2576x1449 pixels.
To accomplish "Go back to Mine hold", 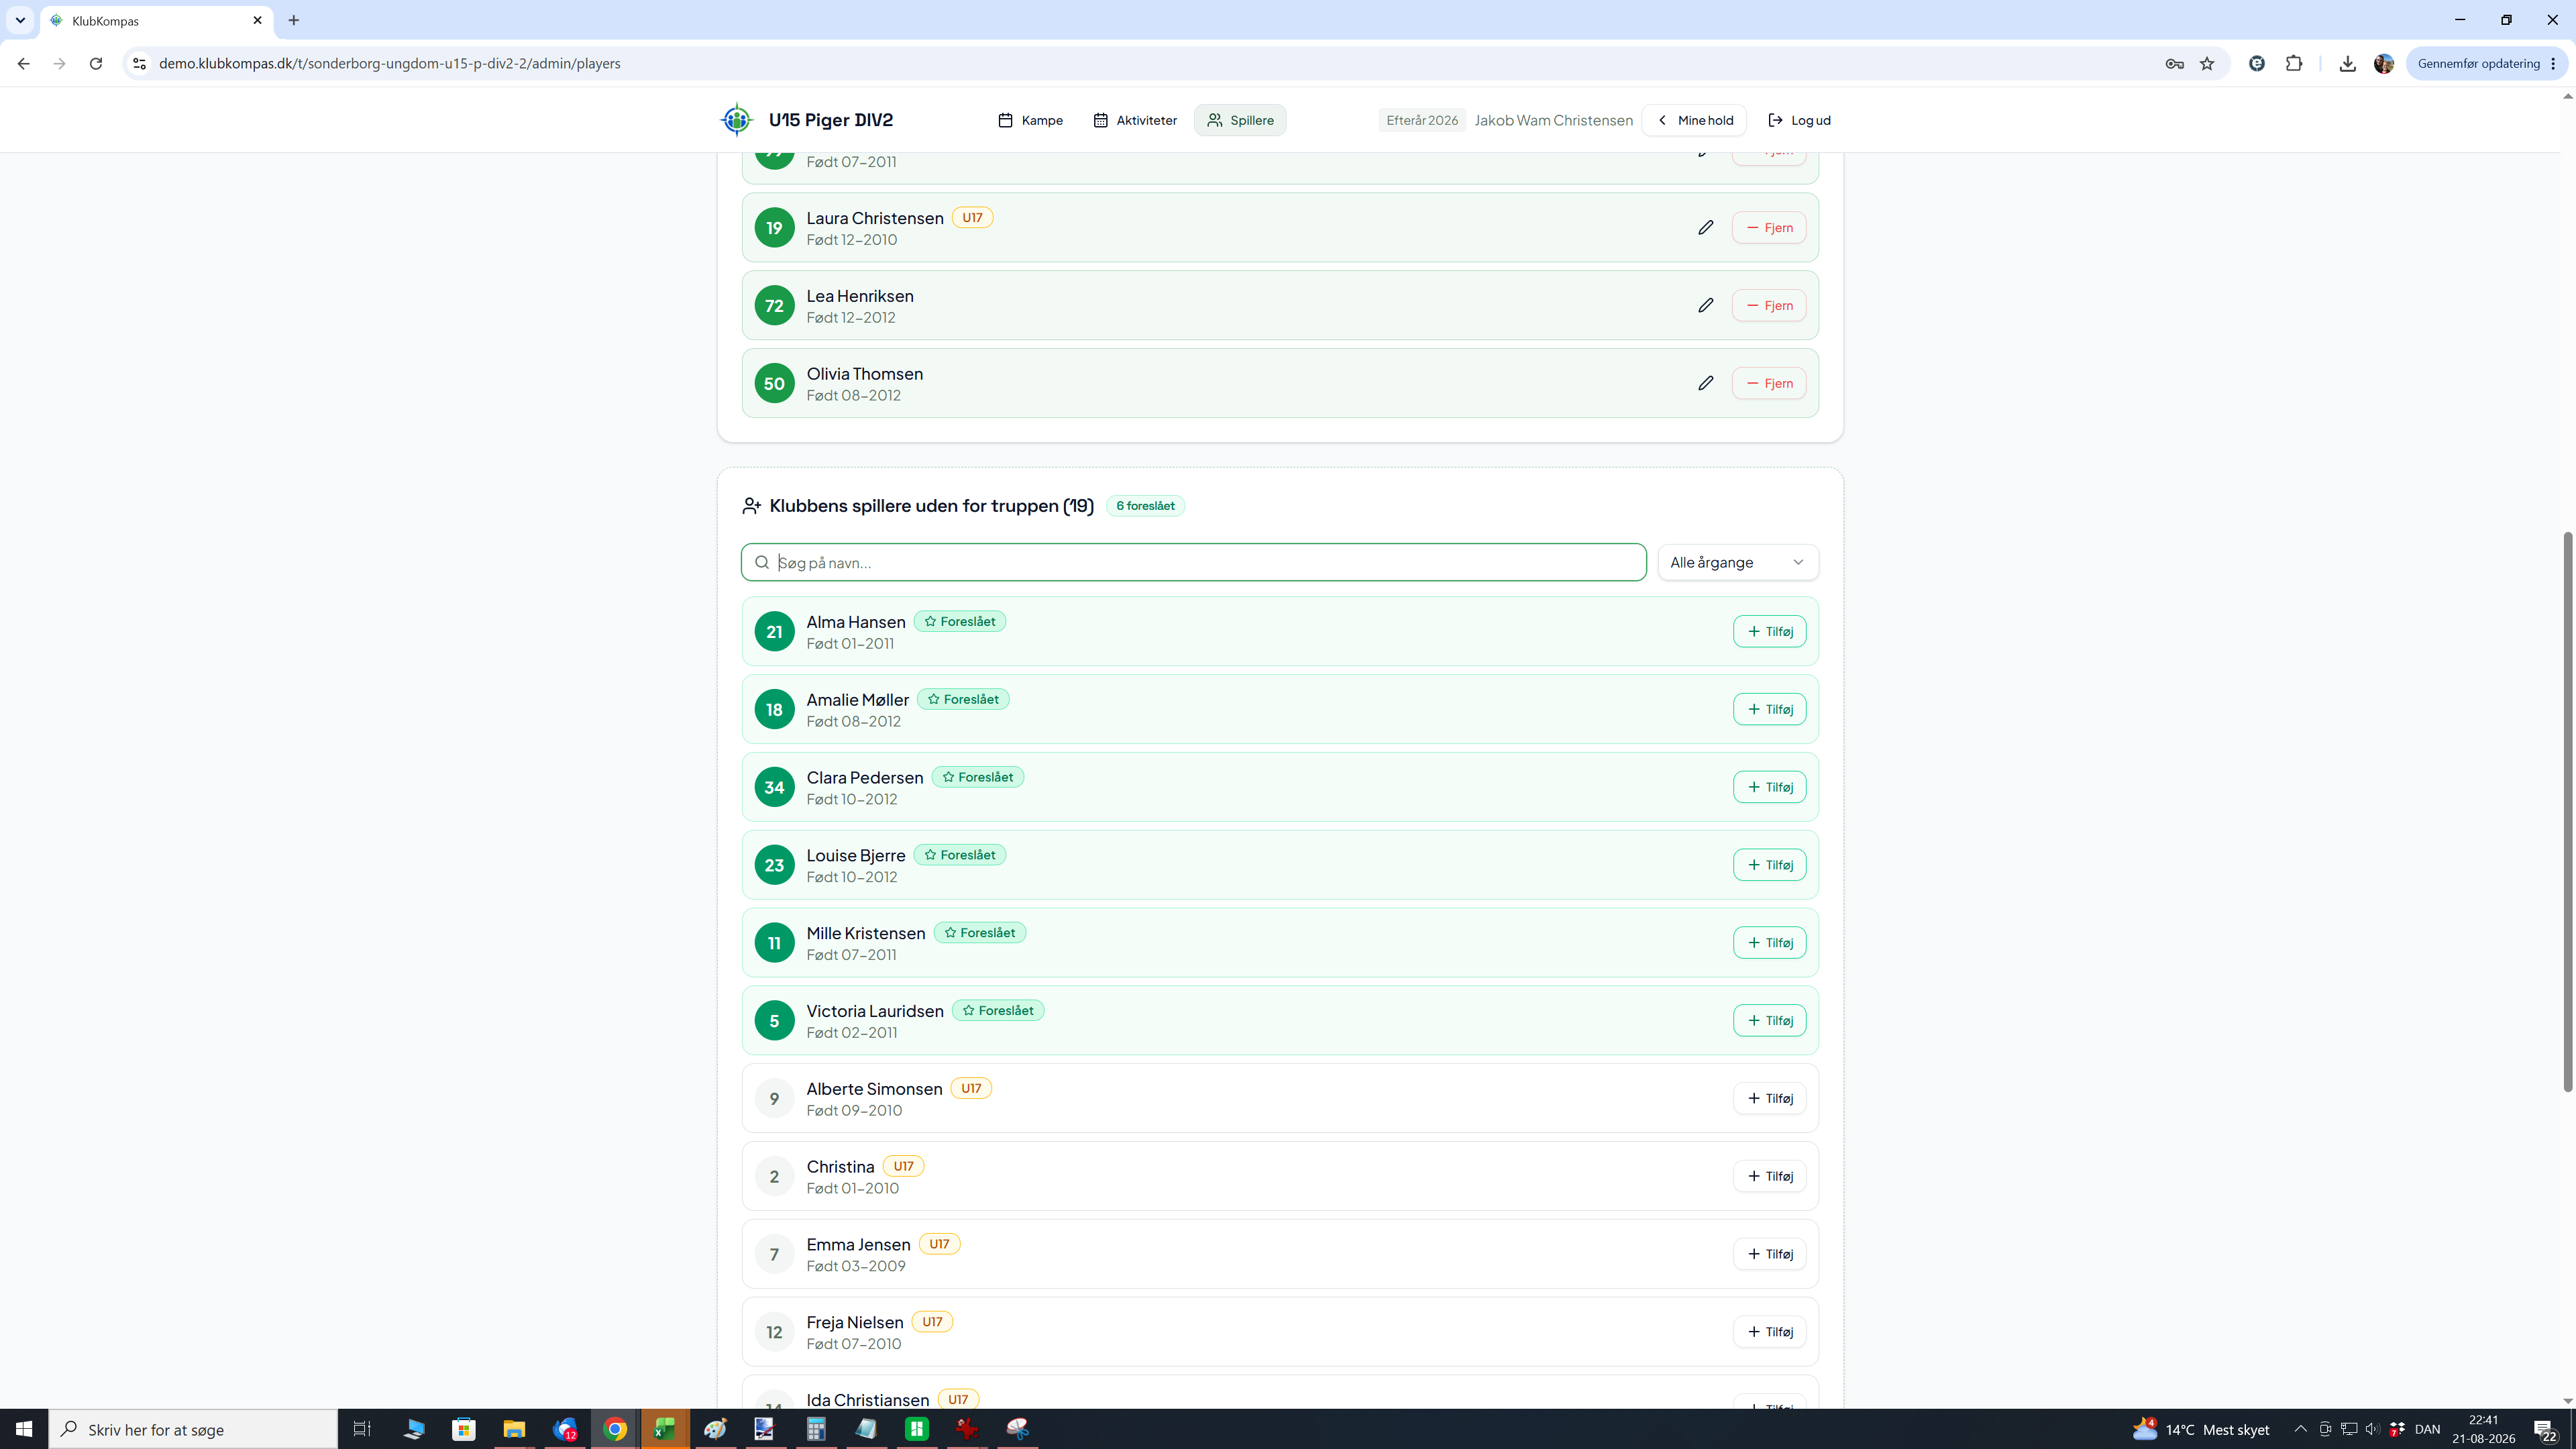I will pyautogui.click(x=1695, y=120).
